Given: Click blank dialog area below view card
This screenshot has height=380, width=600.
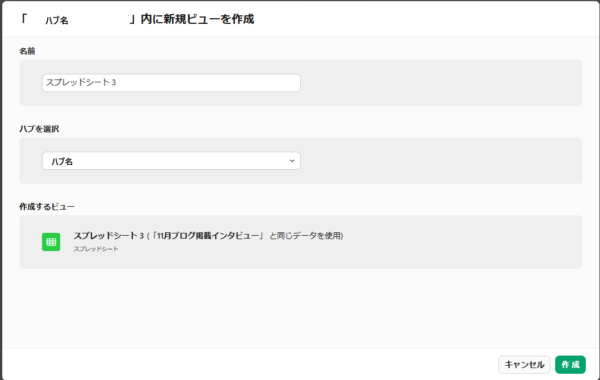Looking at the screenshot, I should (300, 308).
